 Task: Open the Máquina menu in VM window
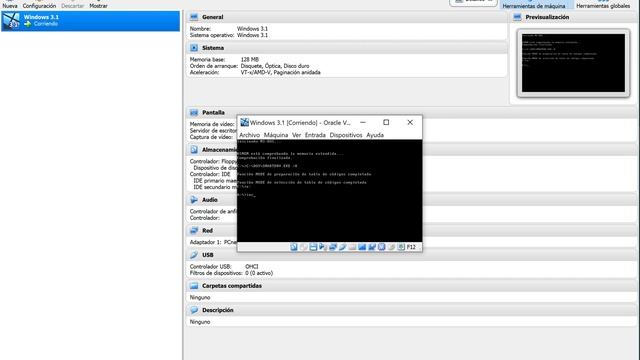click(x=276, y=135)
